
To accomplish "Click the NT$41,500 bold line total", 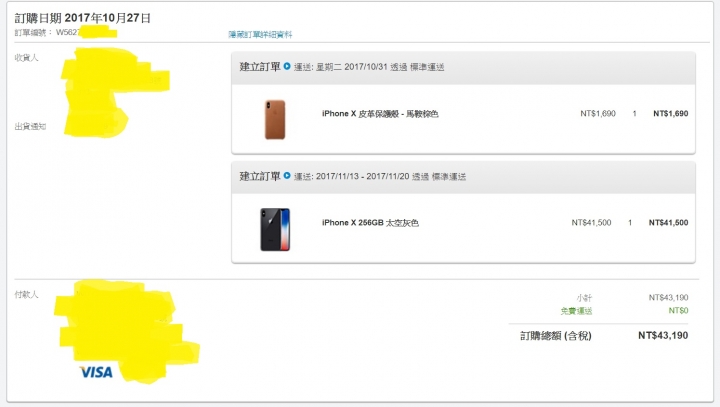I will pyautogui.click(x=668, y=223).
